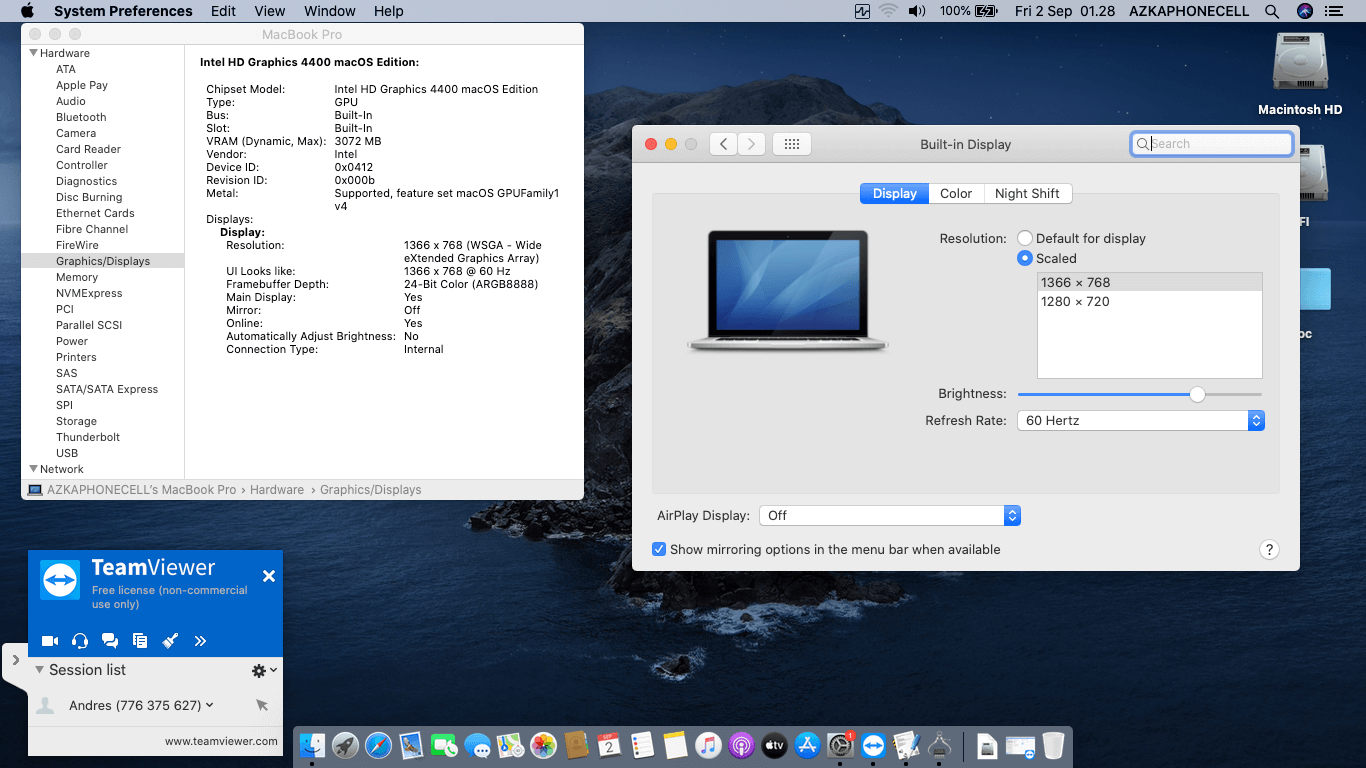
Task: Open the Window menu in menu bar
Action: tap(329, 11)
